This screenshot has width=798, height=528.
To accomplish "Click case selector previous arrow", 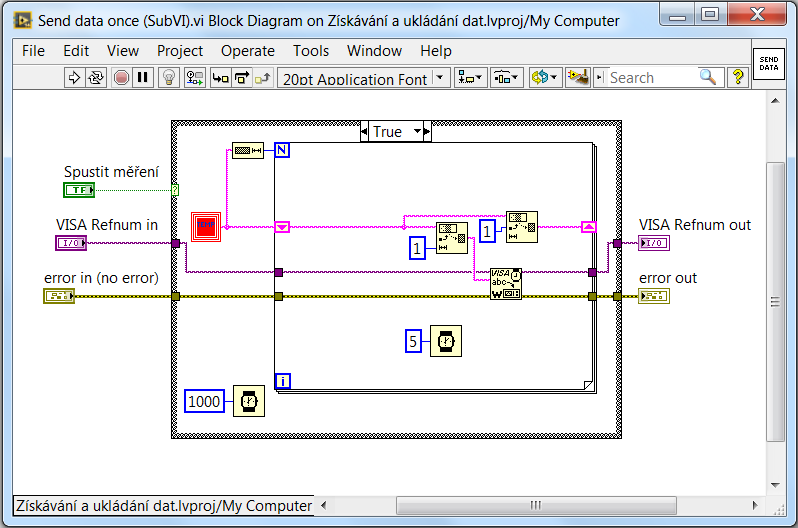I will point(364,131).
